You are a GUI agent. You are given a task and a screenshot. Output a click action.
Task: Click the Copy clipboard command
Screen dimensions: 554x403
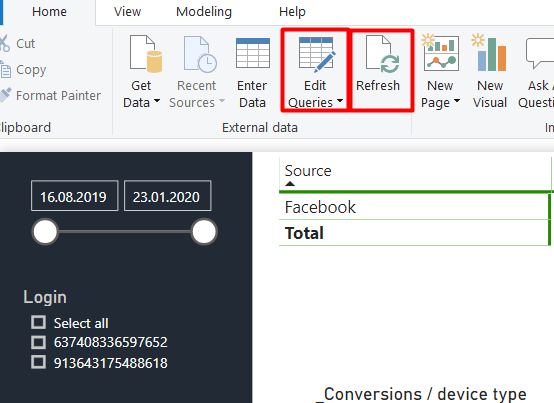(x=23, y=70)
